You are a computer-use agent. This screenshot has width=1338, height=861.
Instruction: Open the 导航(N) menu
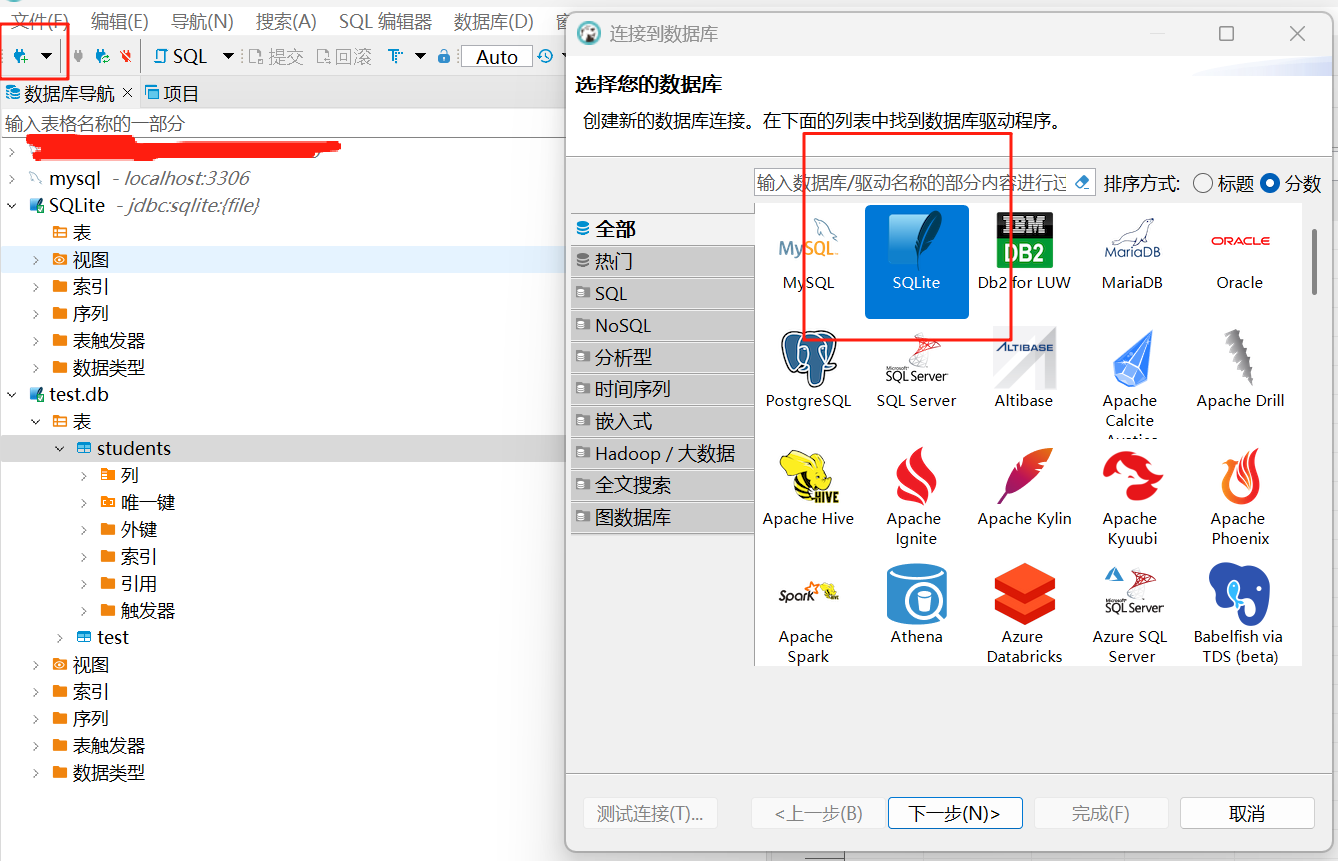coord(202,21)
